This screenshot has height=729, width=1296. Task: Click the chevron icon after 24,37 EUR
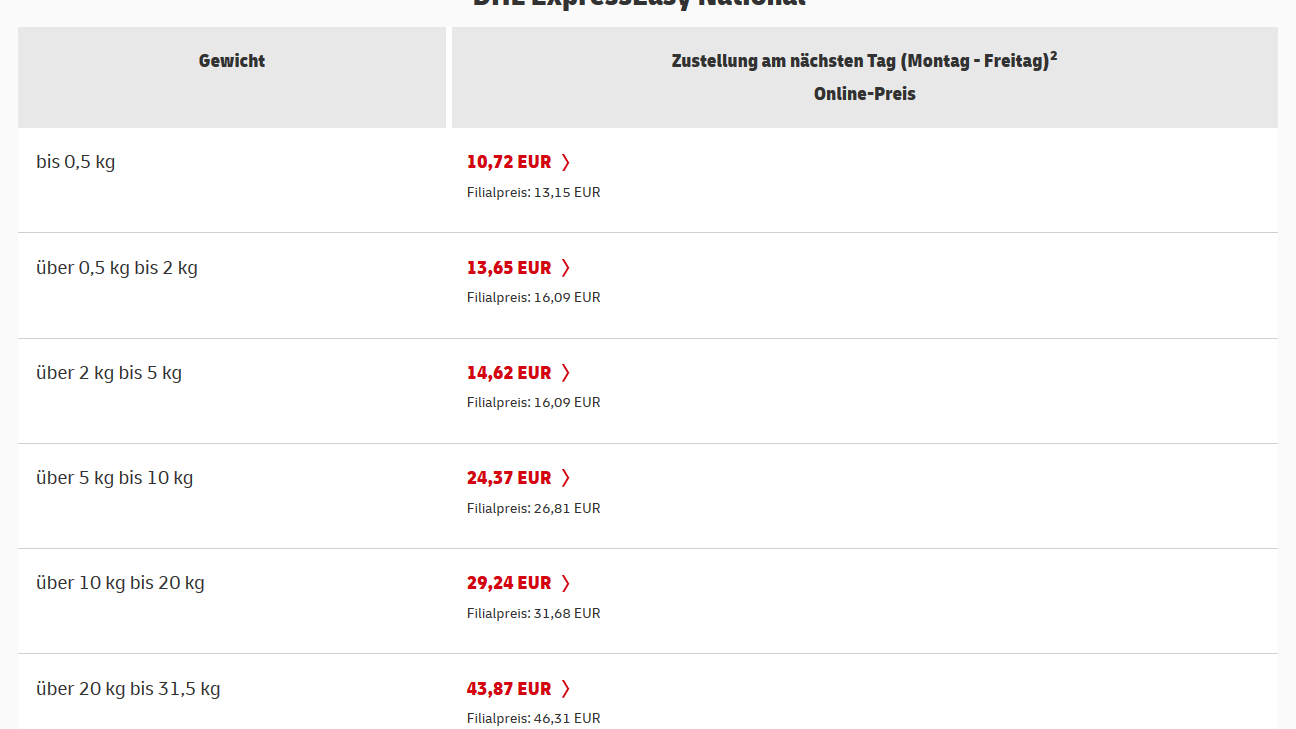coord(566,478)
